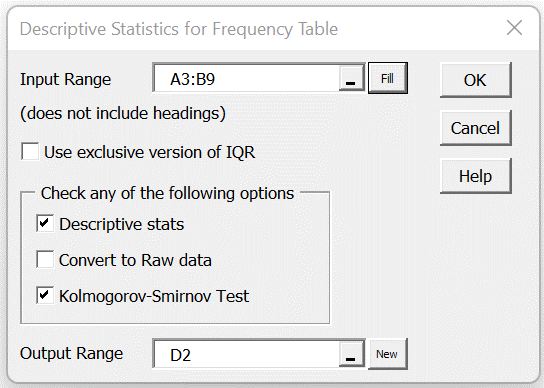Click the Output Range label

(71, 353)
